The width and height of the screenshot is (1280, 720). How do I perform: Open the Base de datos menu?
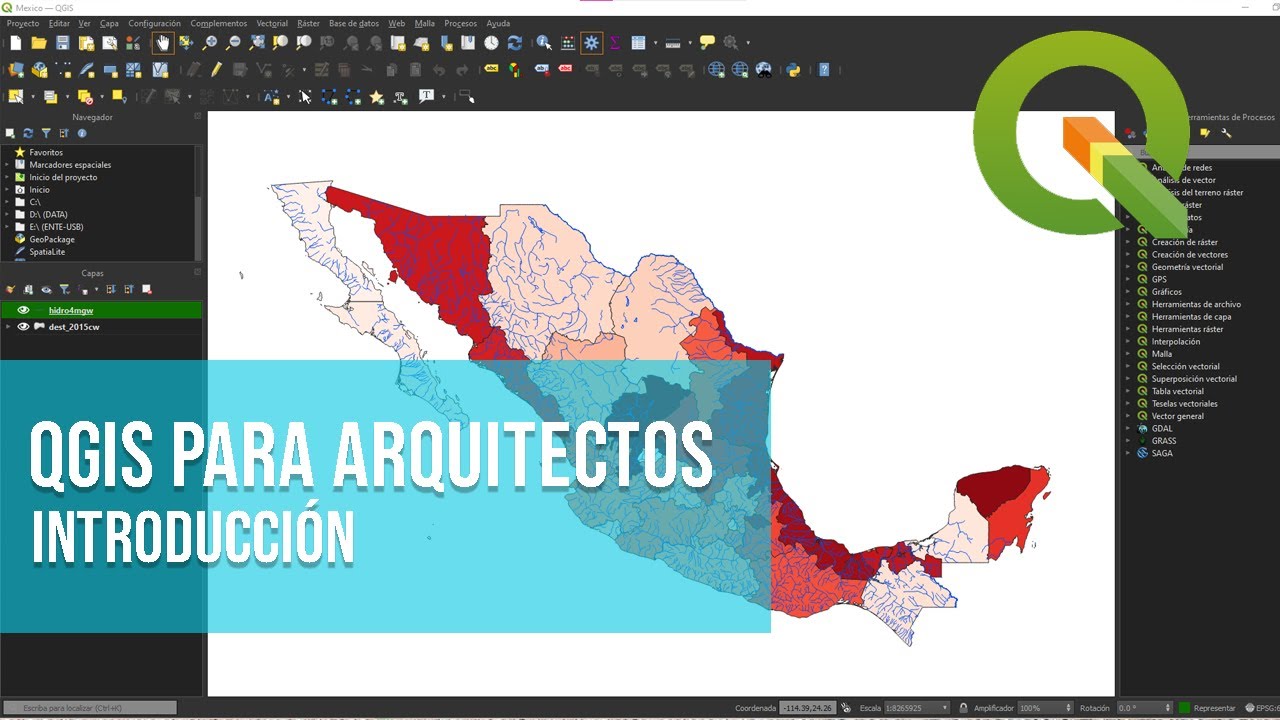click(354, 23)
